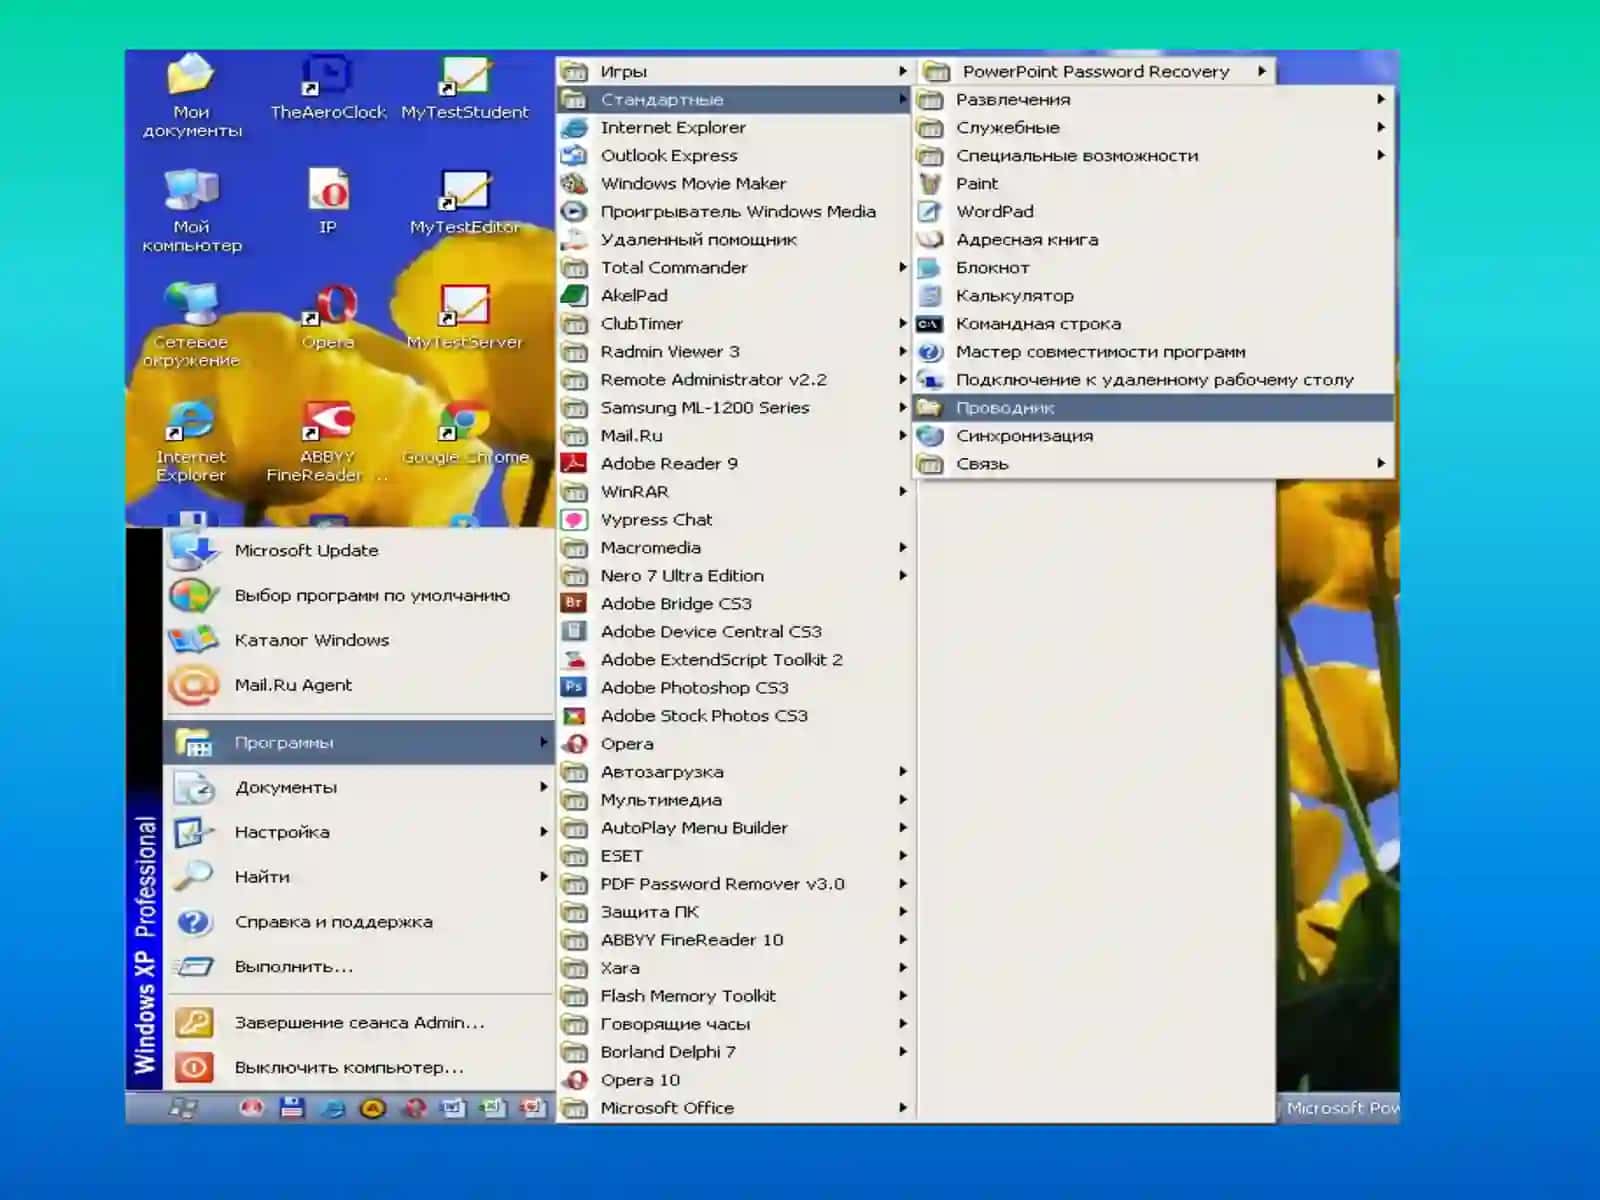
Task: Open Каталог Windows from Start menu
Action: [x=359, y=641]
